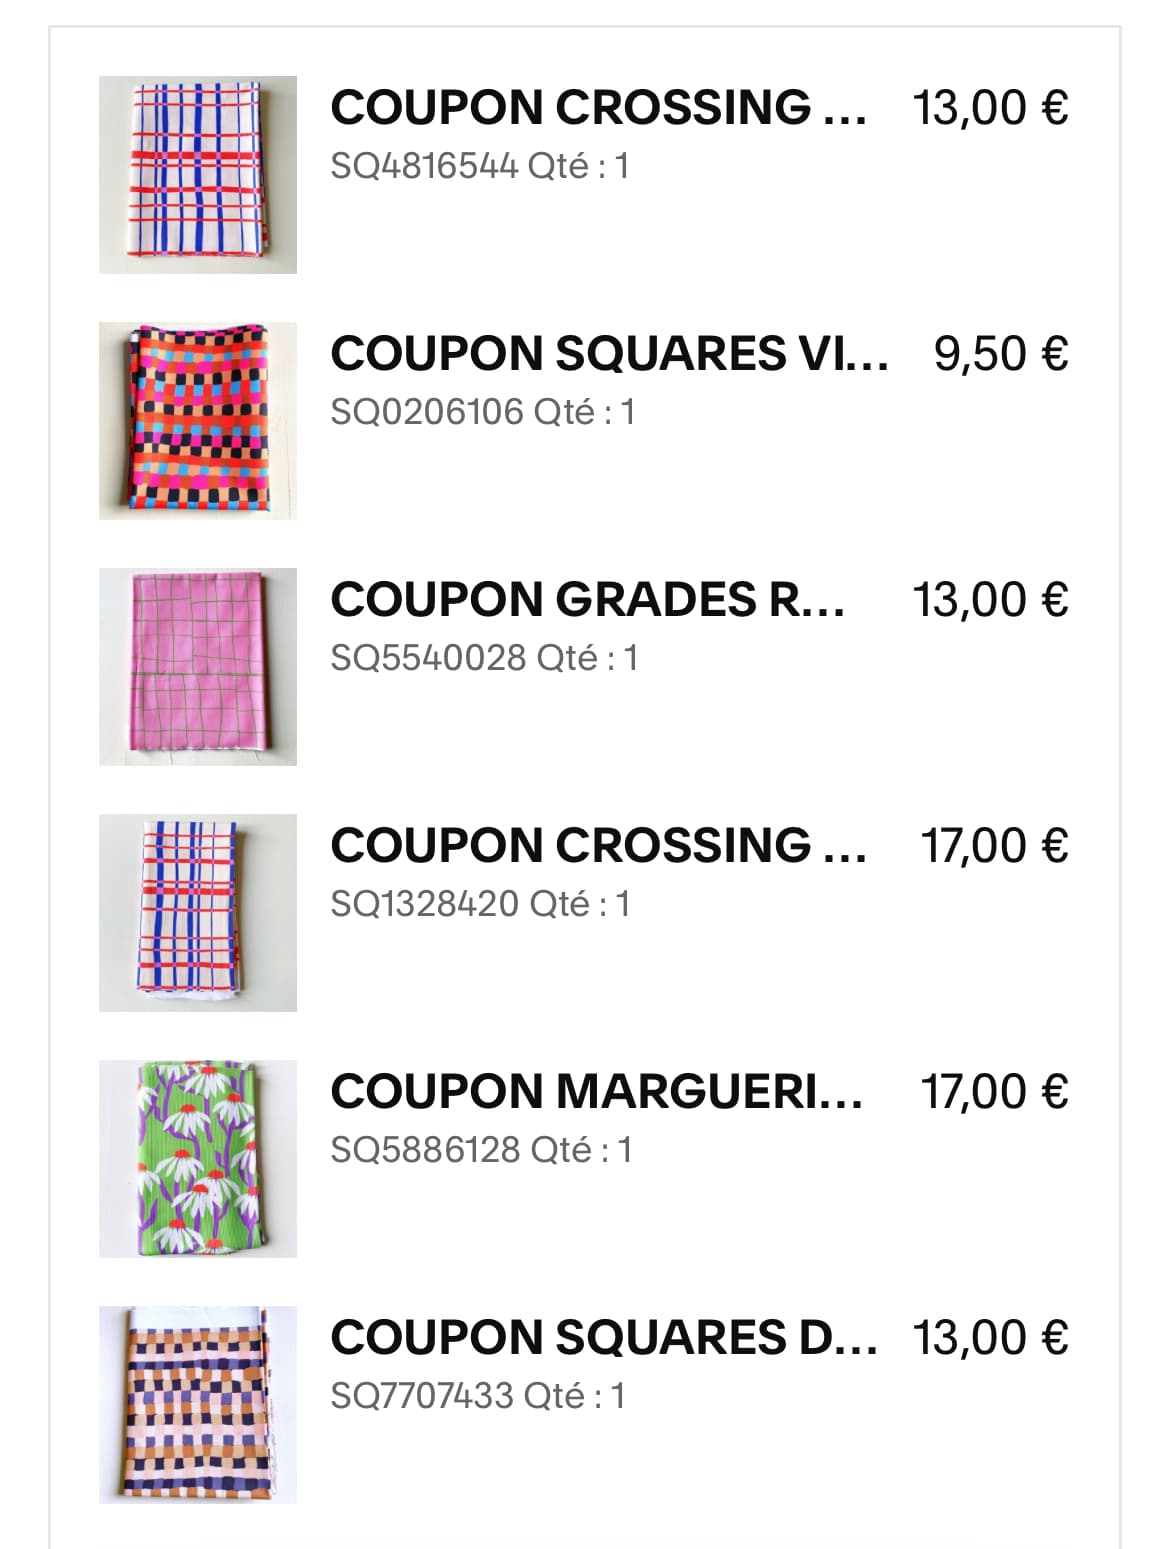Click the SKU text SQ4816544 Qté : 1
Screen dimensions: 1170x1549
(x=480, y=166)
